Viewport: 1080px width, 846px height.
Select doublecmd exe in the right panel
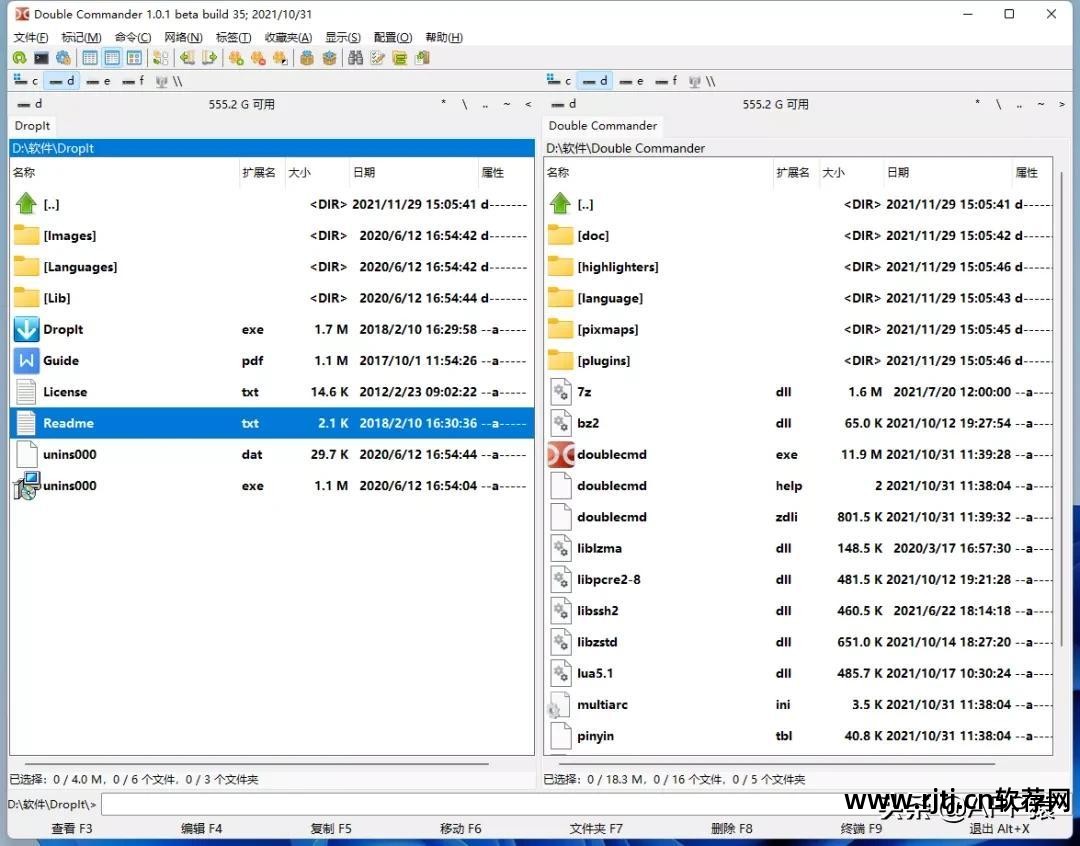(x=799, y=455)
